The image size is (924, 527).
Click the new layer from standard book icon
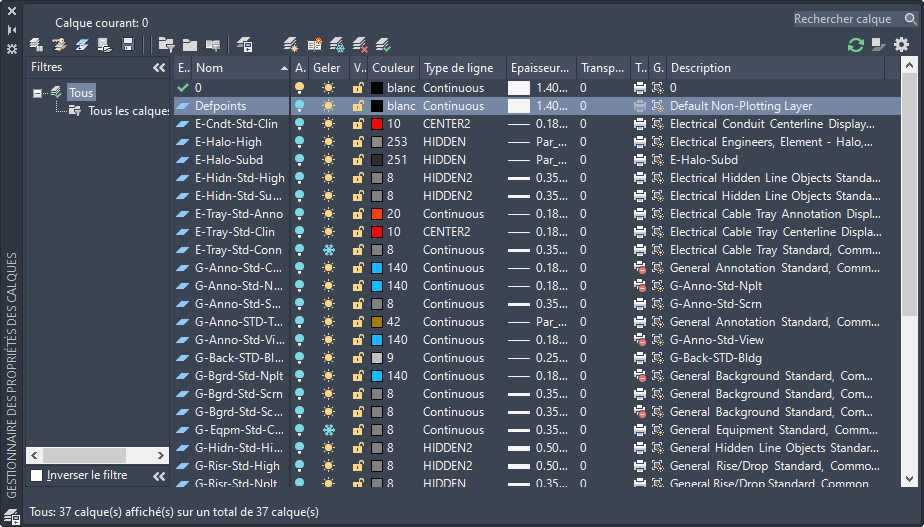pos(314,44)
